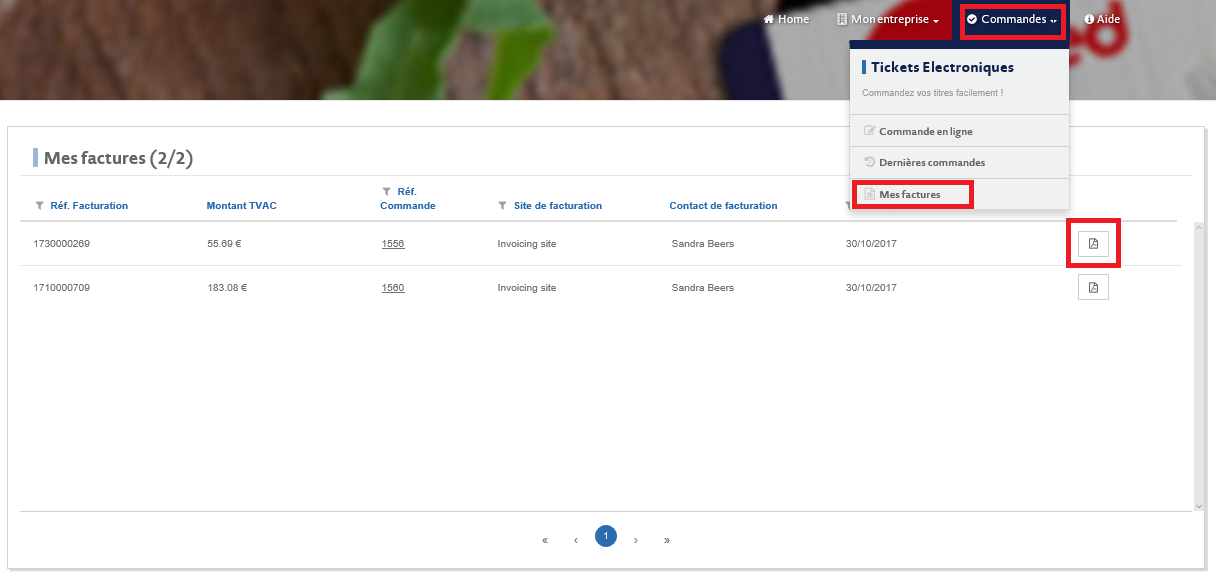
Task: Click filter icon beside Réf. Commande
Action: coord(386,191)
